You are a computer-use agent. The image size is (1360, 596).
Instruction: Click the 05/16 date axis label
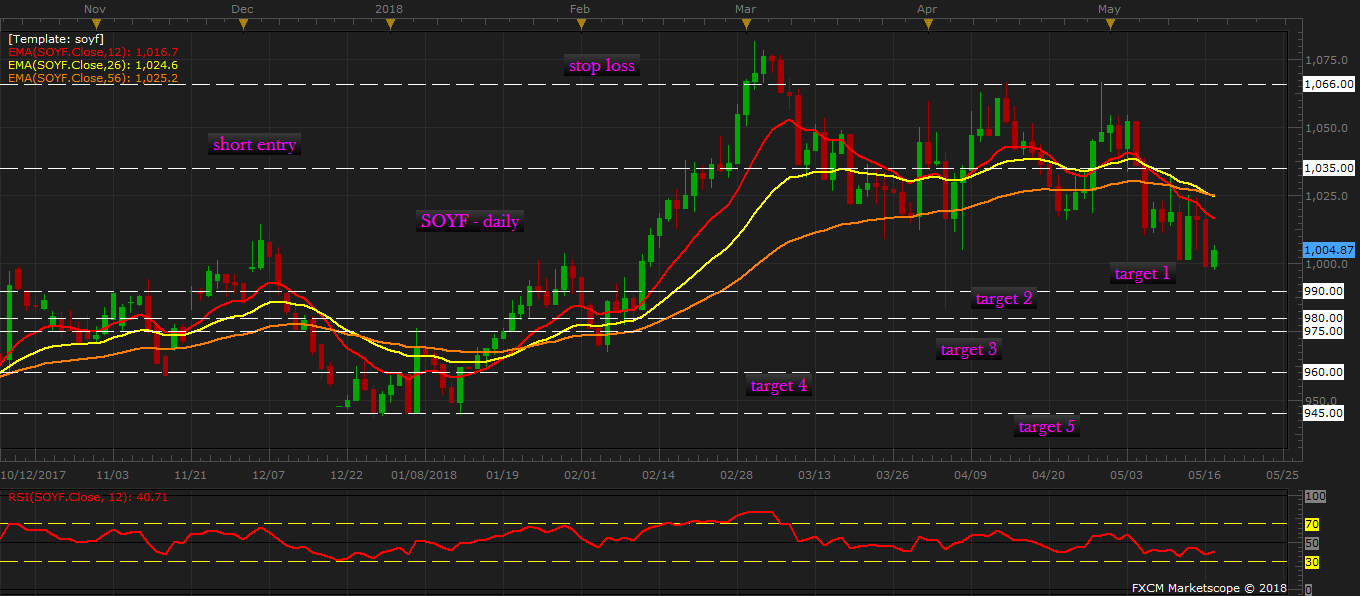1204,475
